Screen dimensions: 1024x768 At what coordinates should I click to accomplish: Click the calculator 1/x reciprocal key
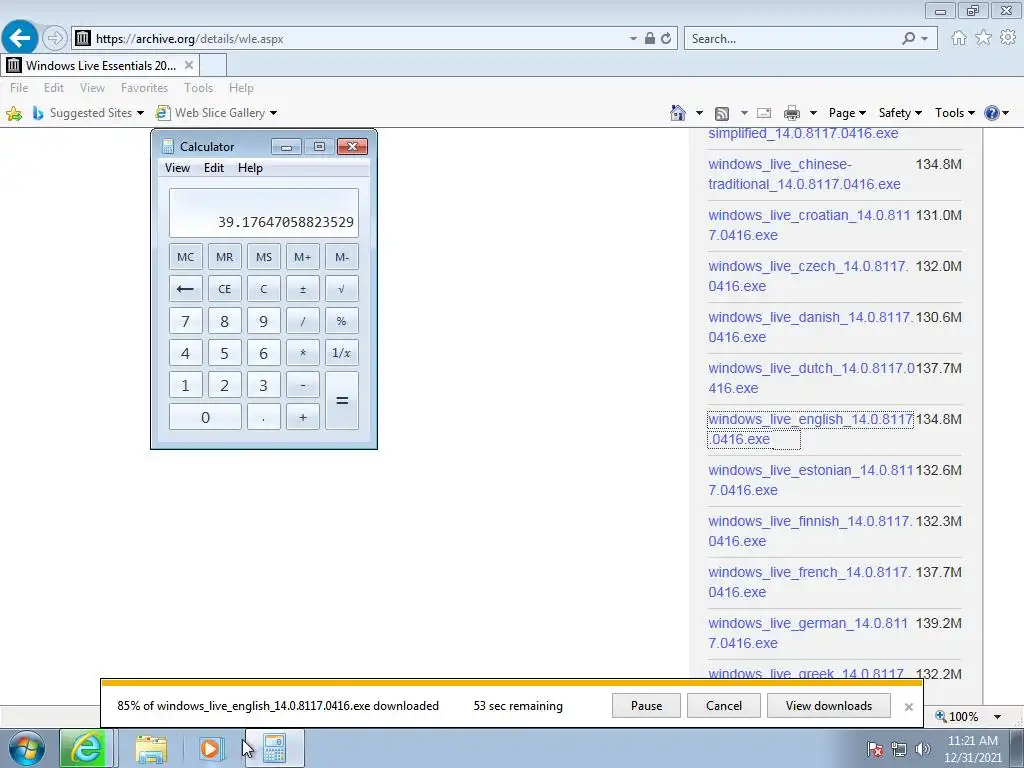click(x=342, y=353)
